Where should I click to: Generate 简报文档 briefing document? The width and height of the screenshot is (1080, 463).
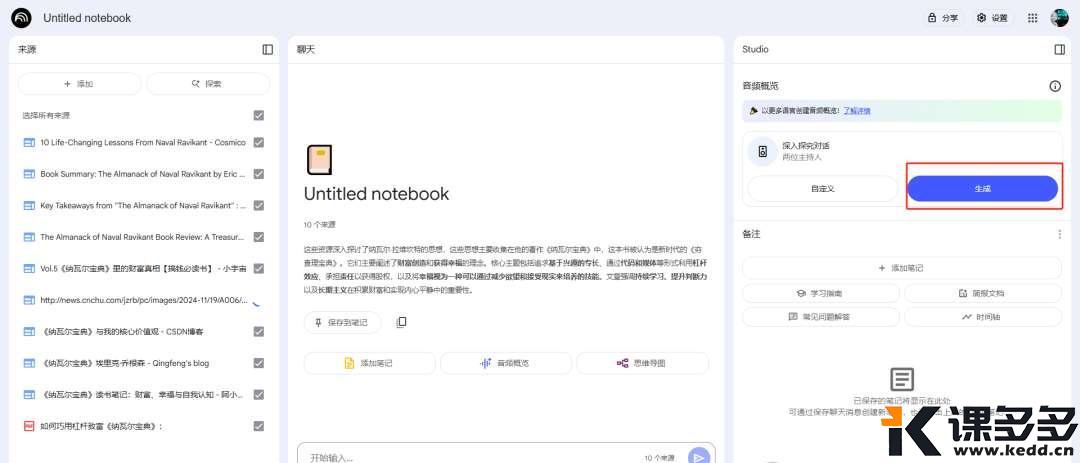983,293
